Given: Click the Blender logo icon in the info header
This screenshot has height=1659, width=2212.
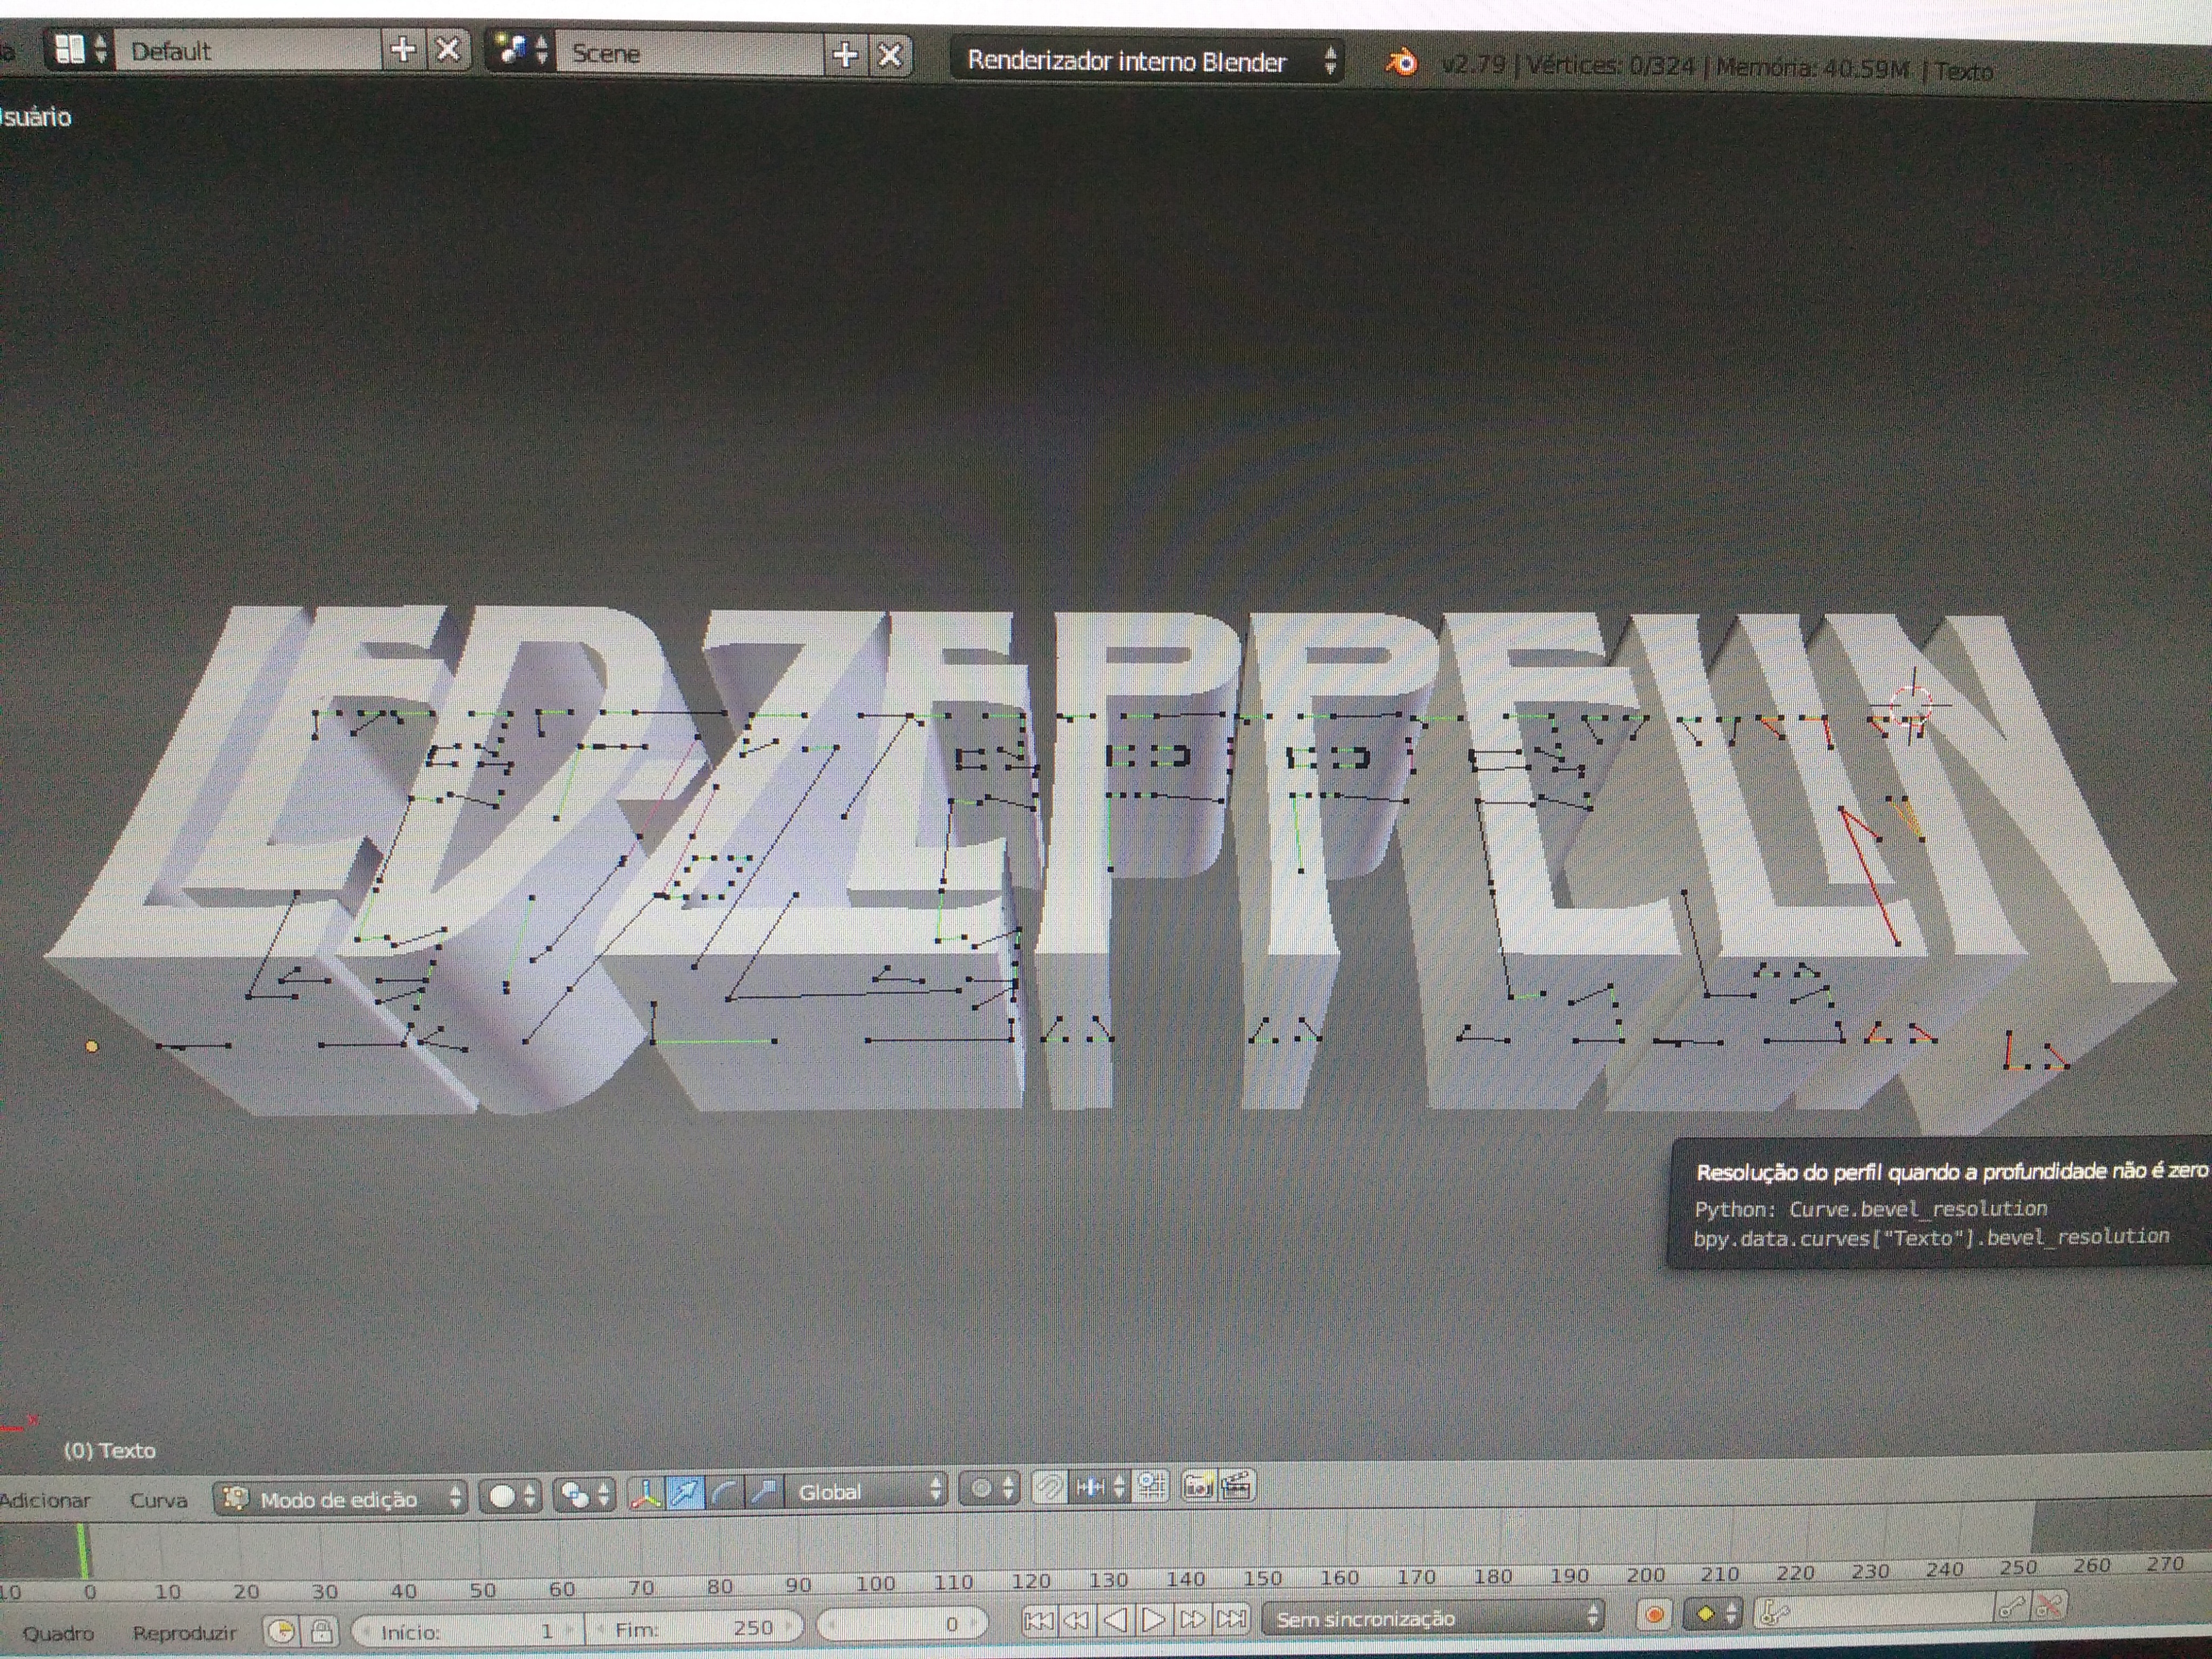Looking at the screenshot, I should coord(1402,64).
